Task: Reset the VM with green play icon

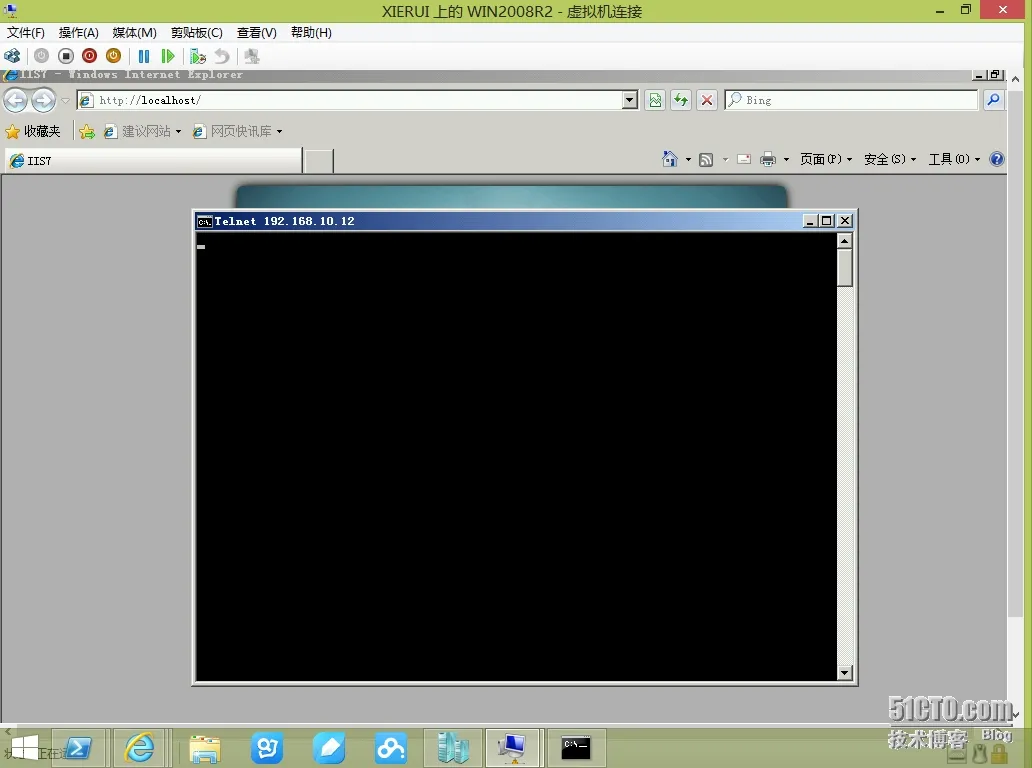Action: click(168, 56)
